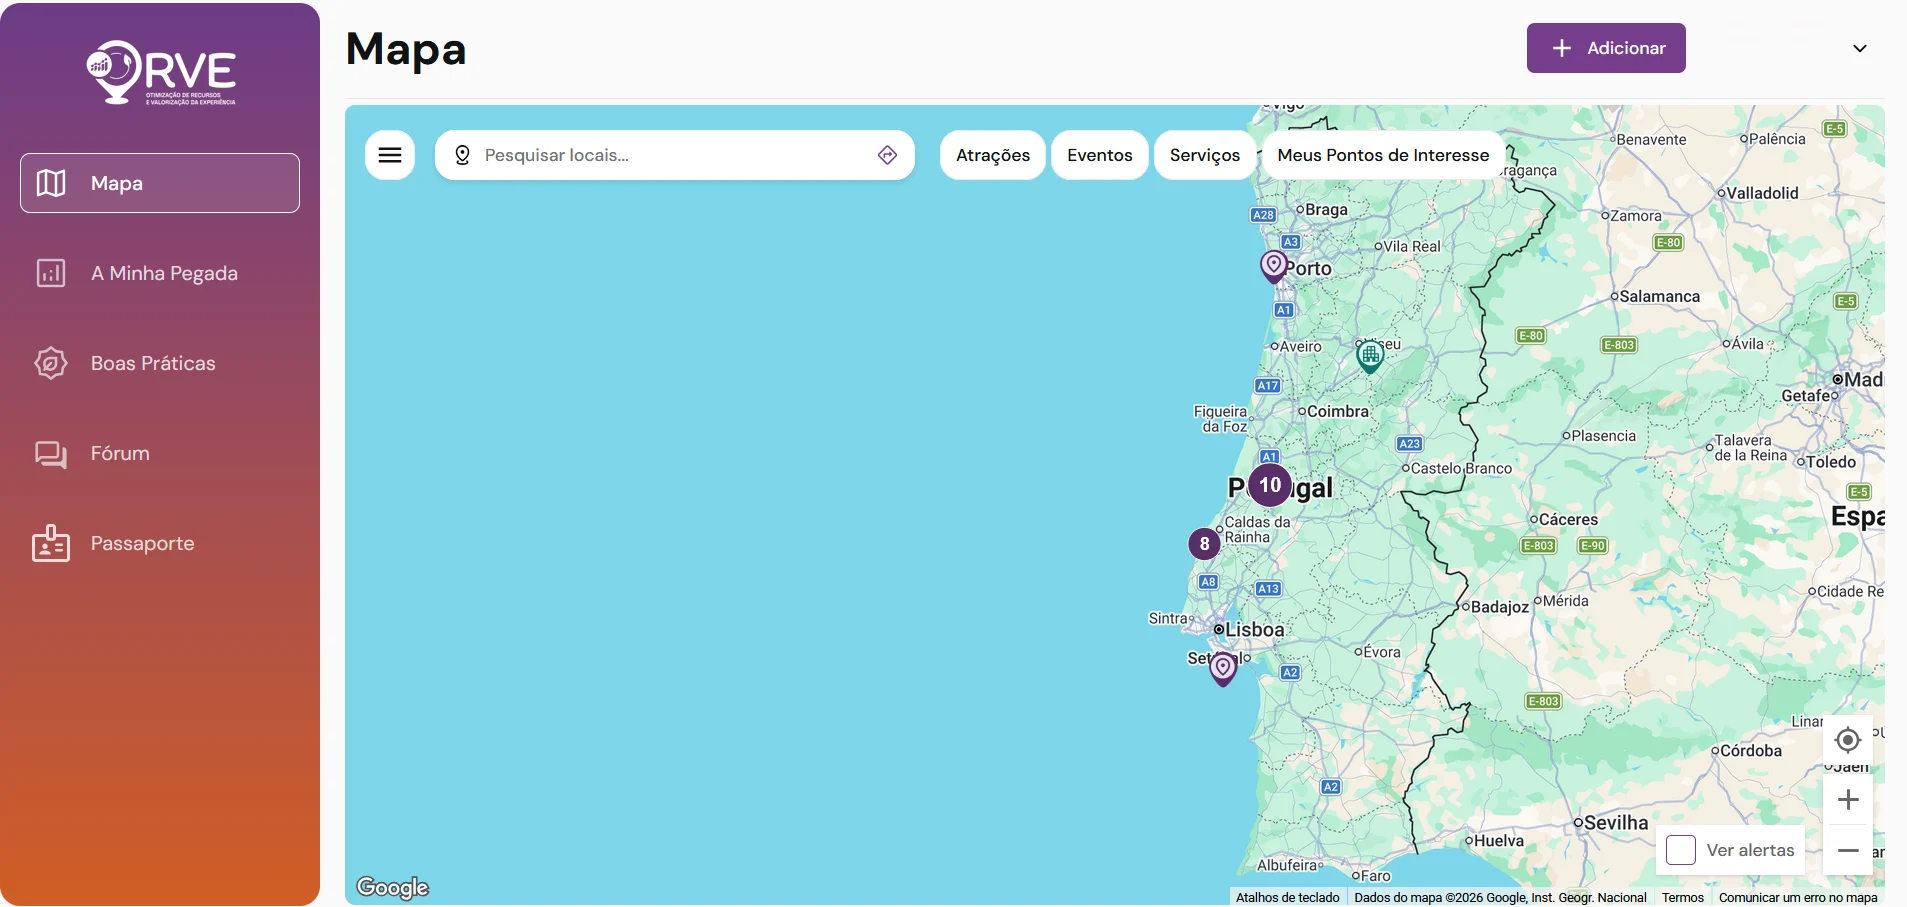This screenshot has width=1907, height=907.
Task: Click the chat bubbles icon beside Fórum
Action: [x=51, y=454]
